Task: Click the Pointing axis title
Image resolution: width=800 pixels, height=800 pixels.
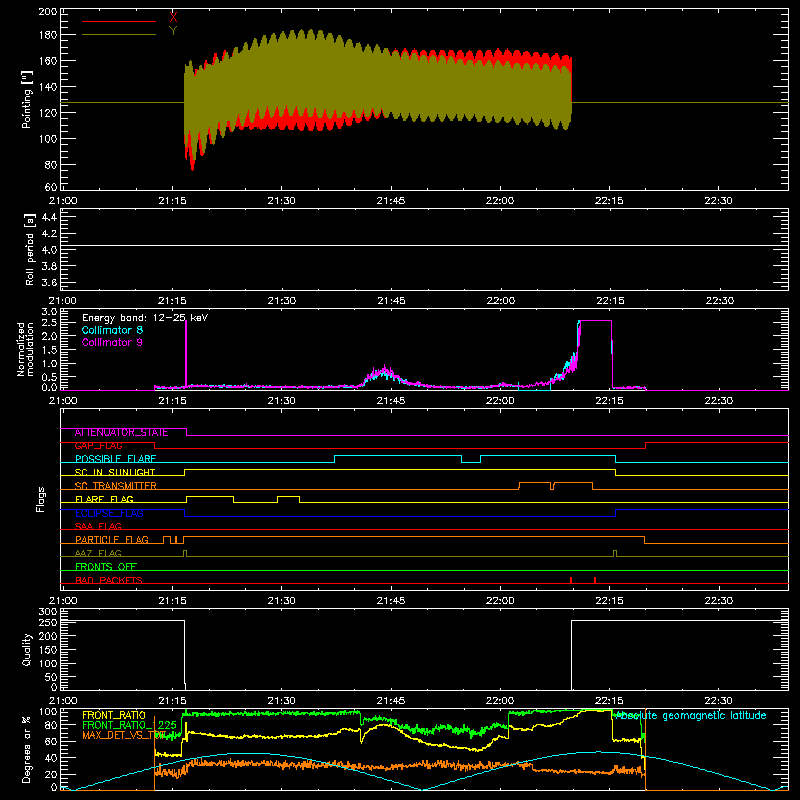Action: point(27,99)
